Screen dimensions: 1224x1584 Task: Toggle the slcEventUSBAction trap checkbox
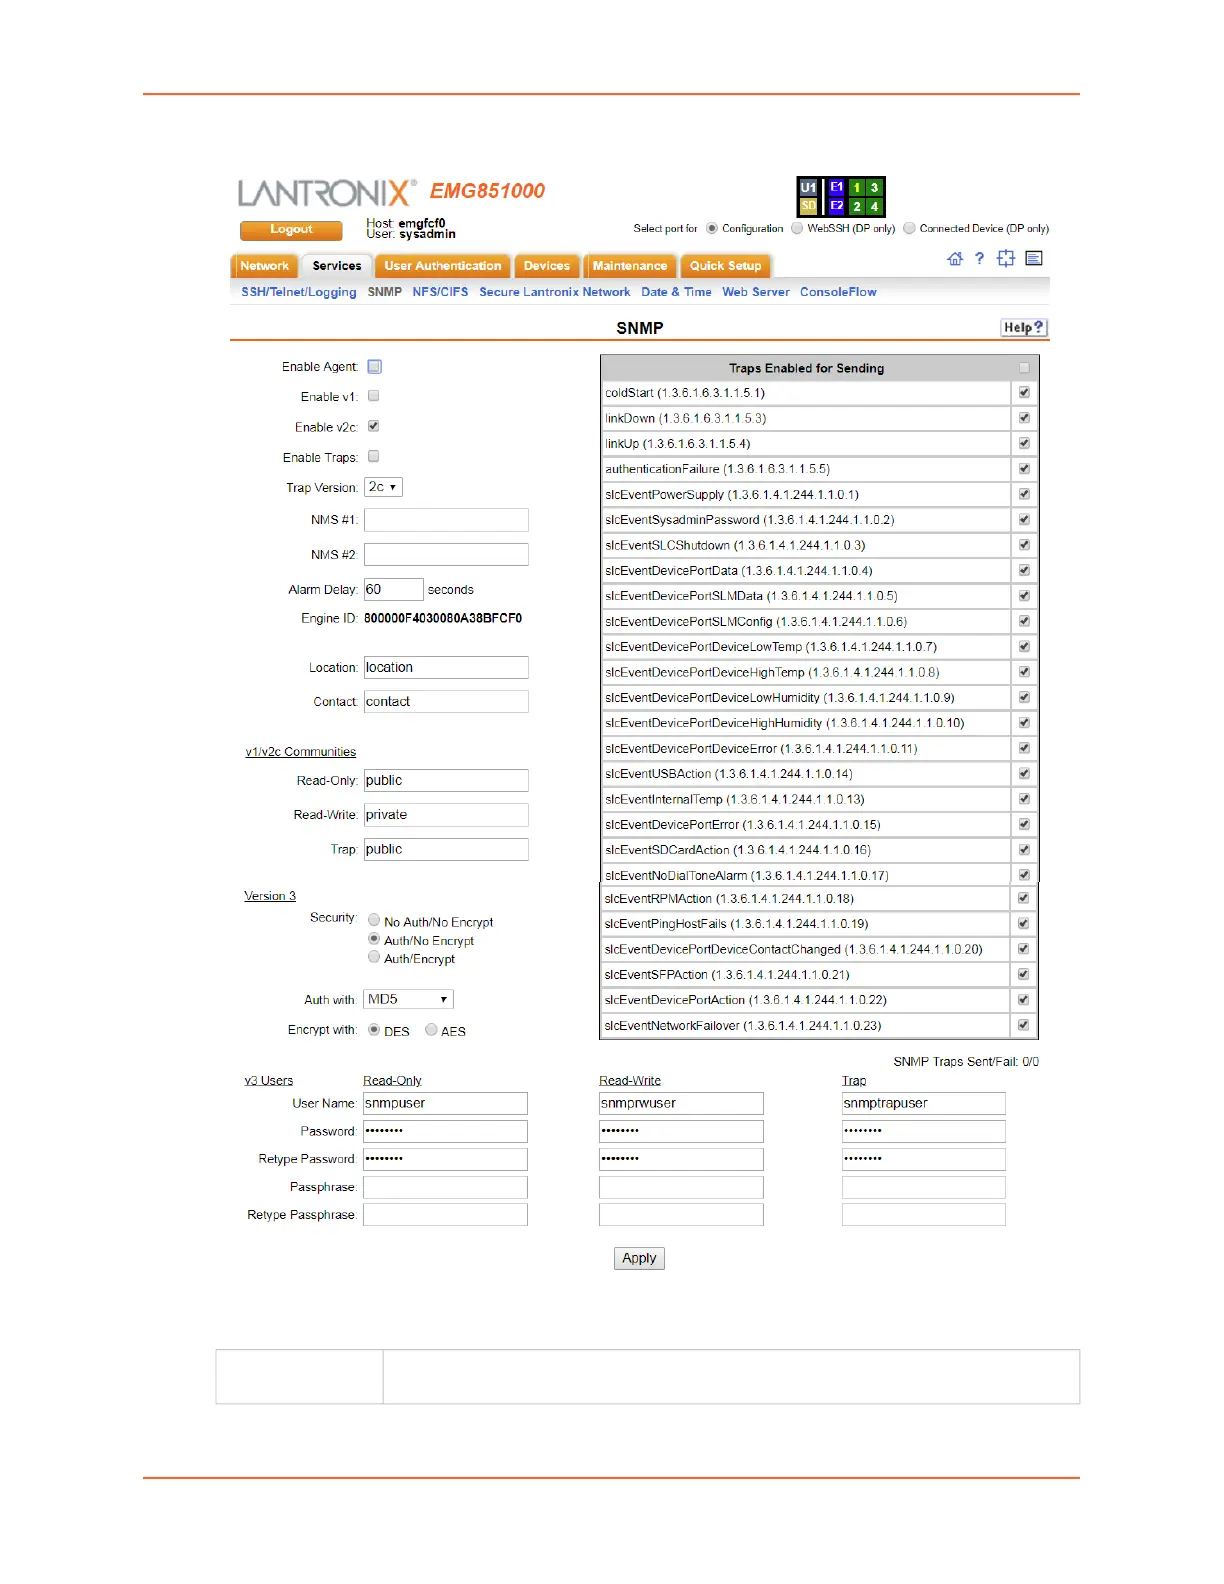coord(1024,773)
